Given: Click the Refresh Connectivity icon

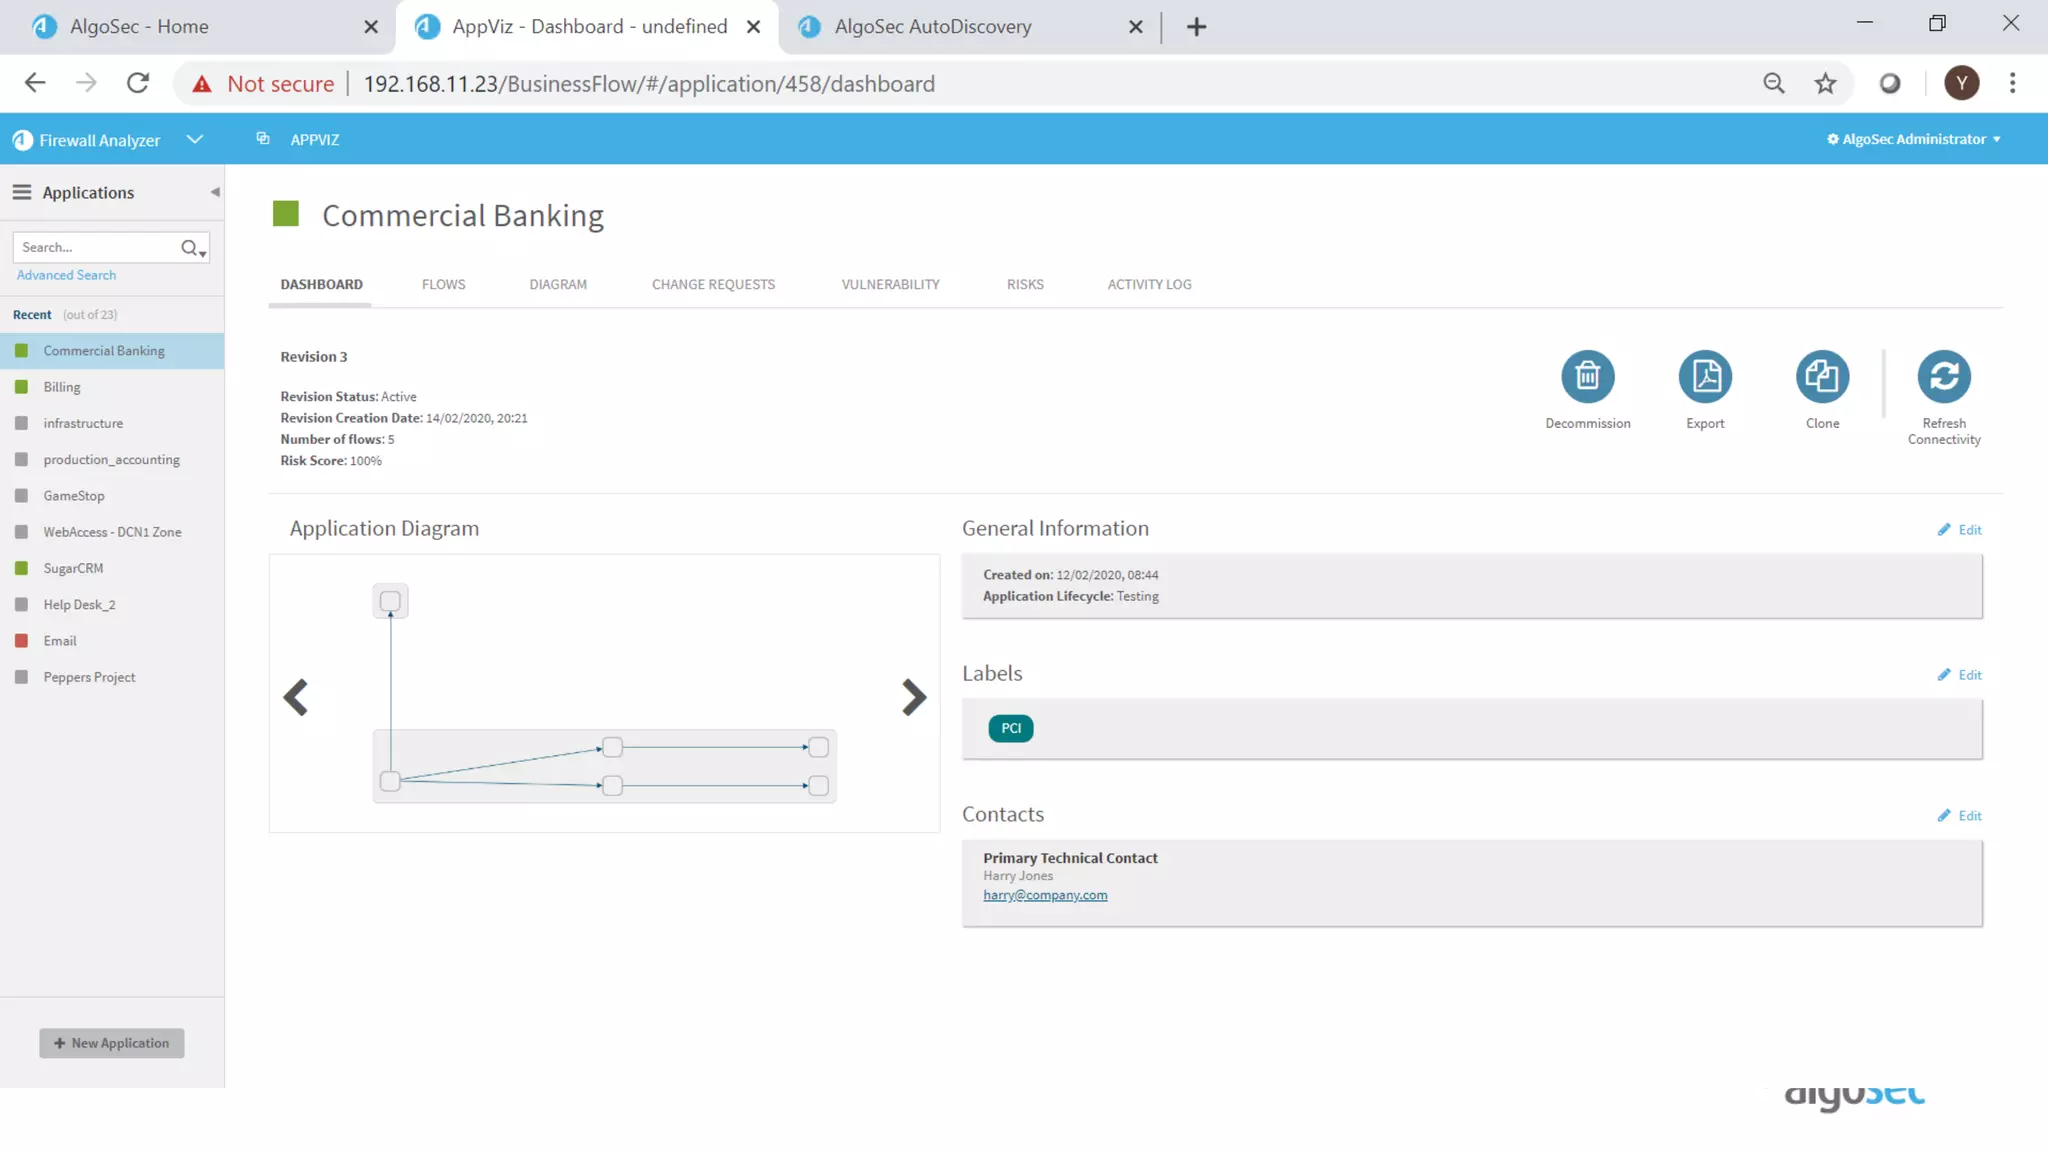Looking at the screenshot, I should 1943,377.
